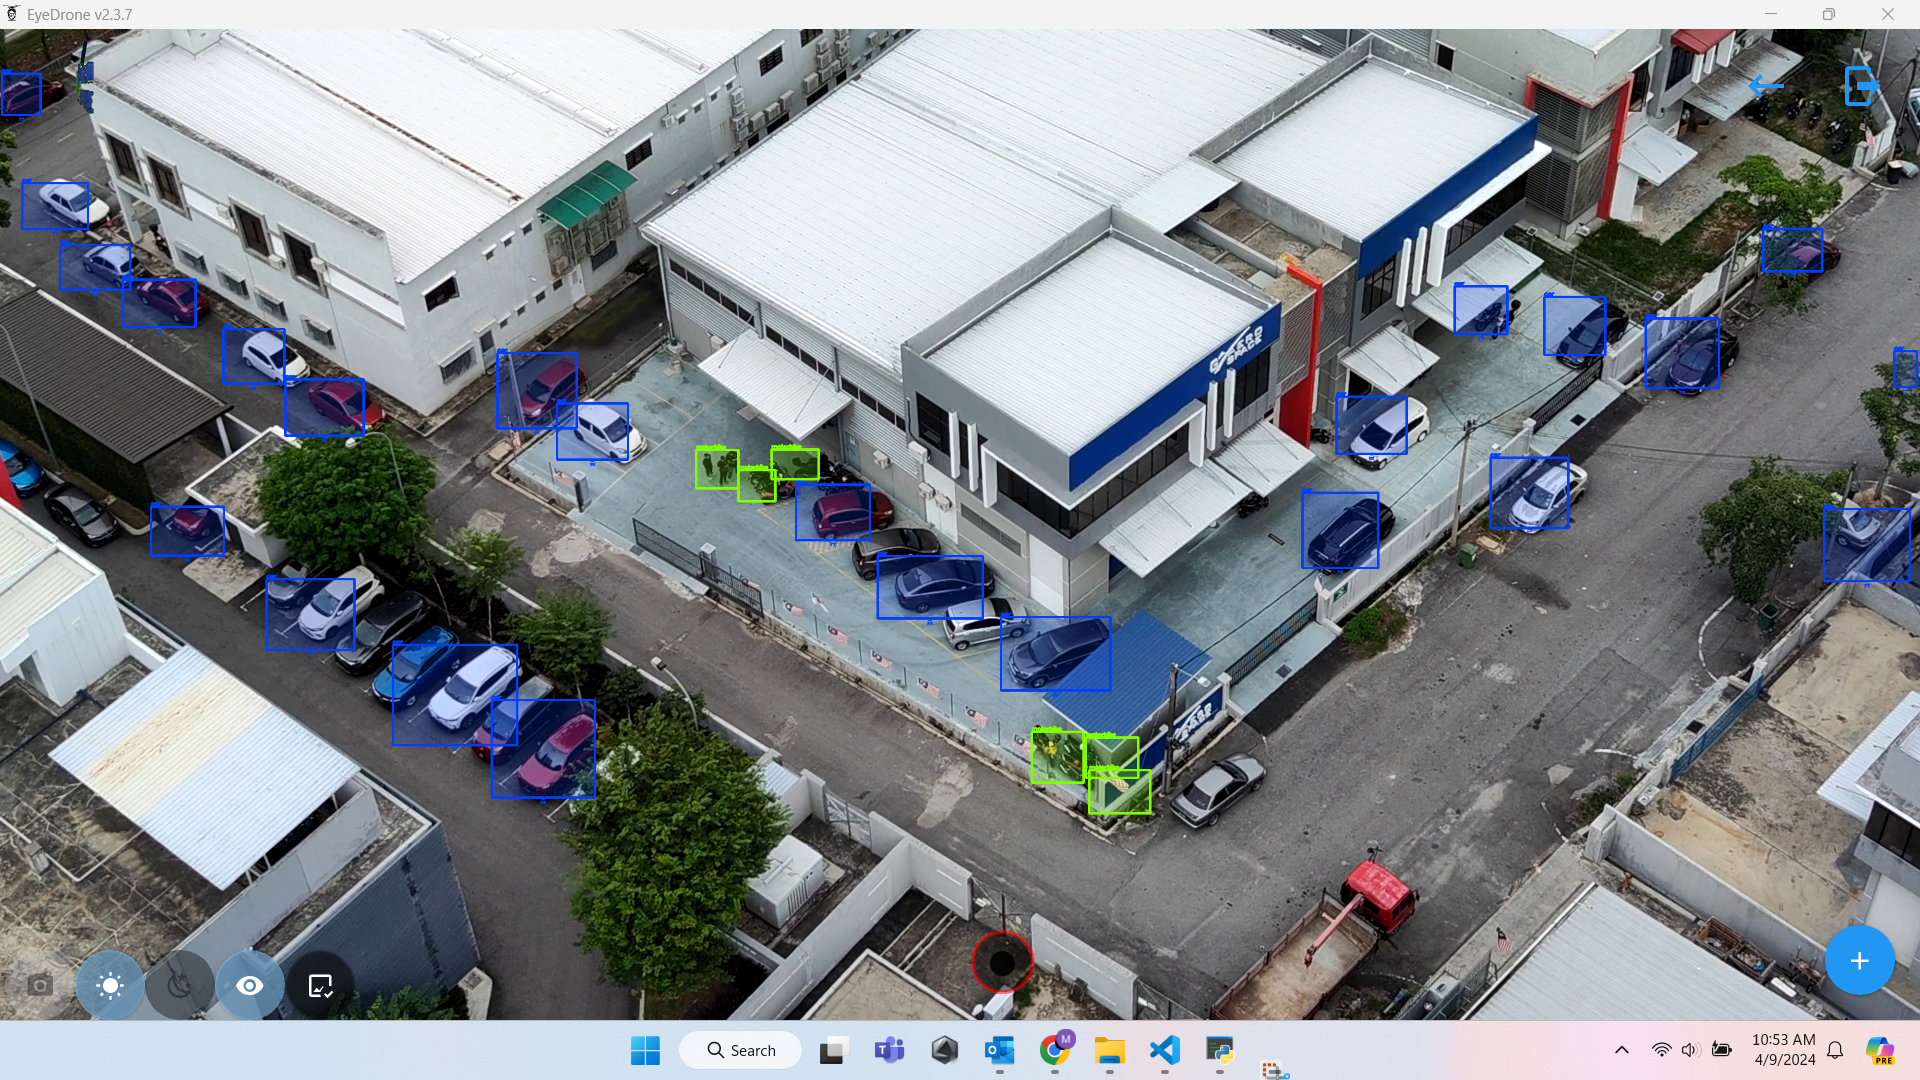Click the image check annotation icon

click(320, 986)
